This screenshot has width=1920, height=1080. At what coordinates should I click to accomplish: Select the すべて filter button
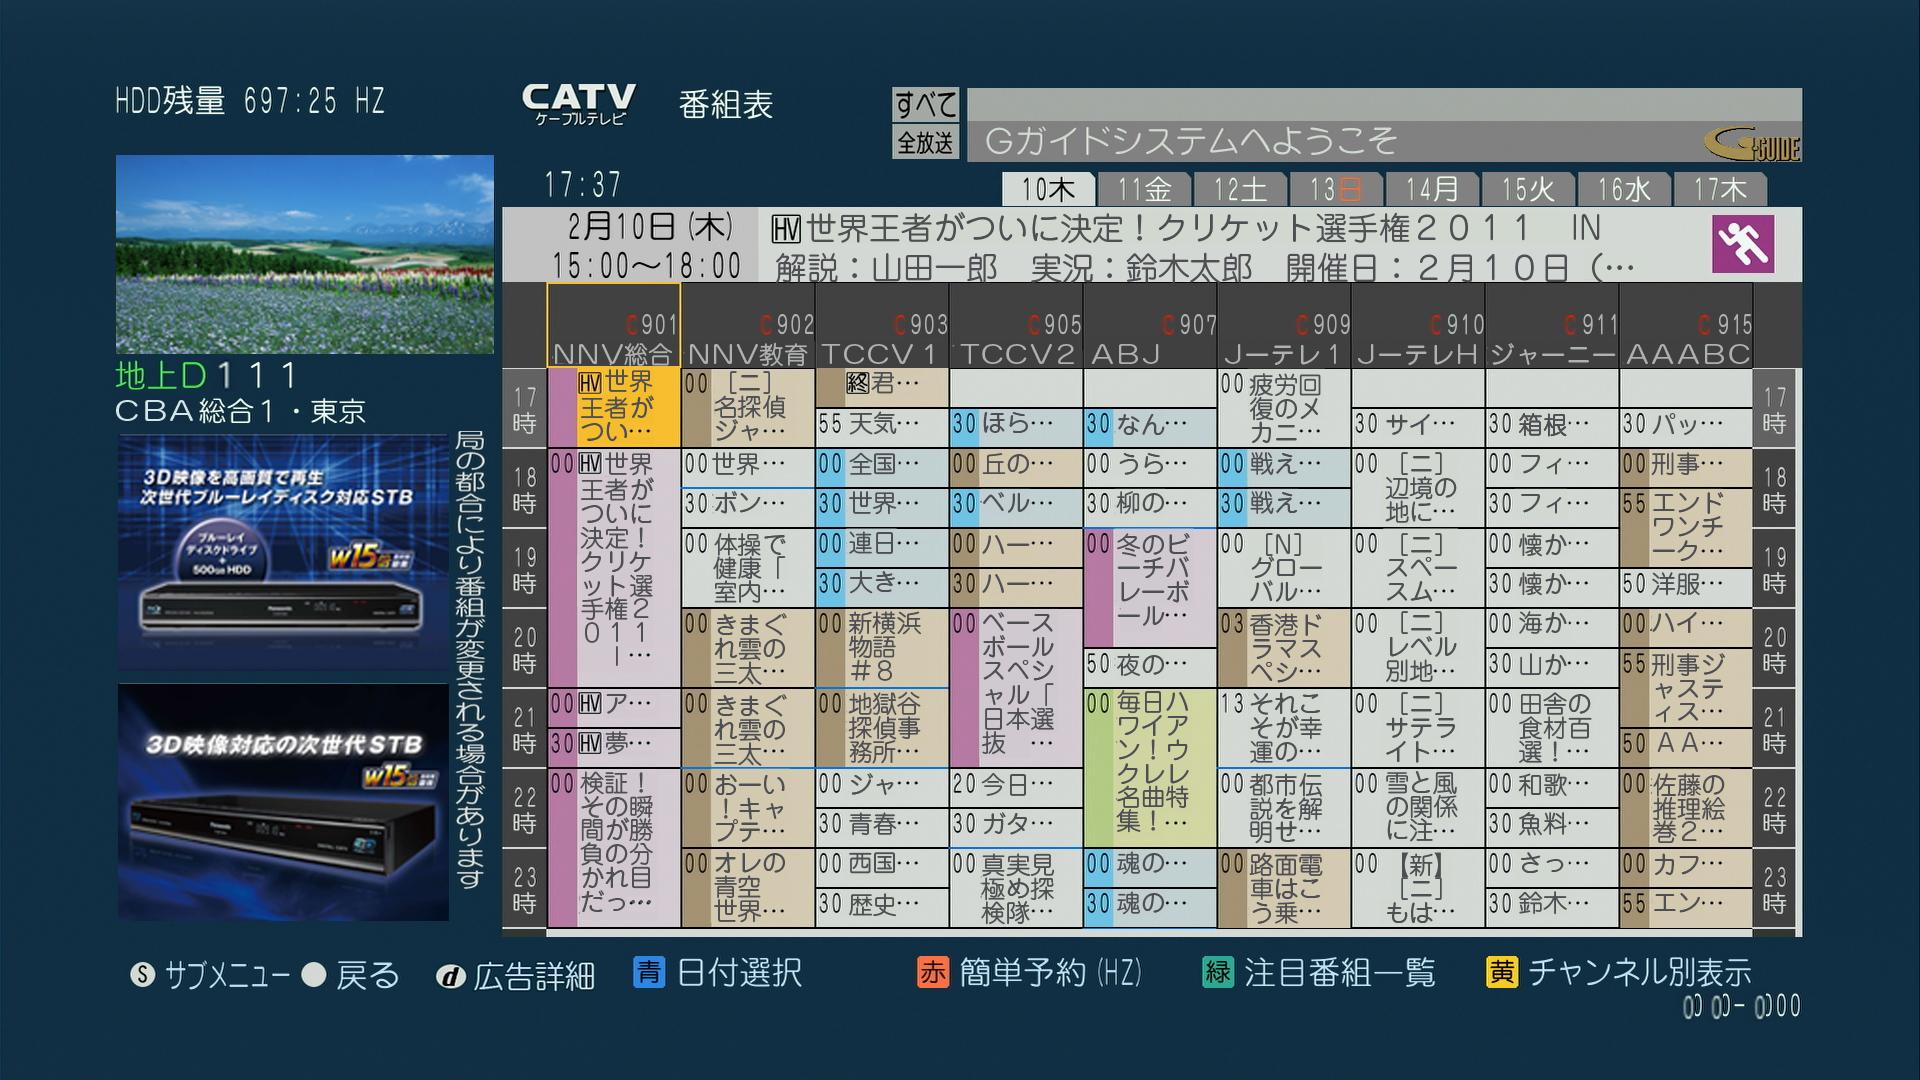coord(925,104)
